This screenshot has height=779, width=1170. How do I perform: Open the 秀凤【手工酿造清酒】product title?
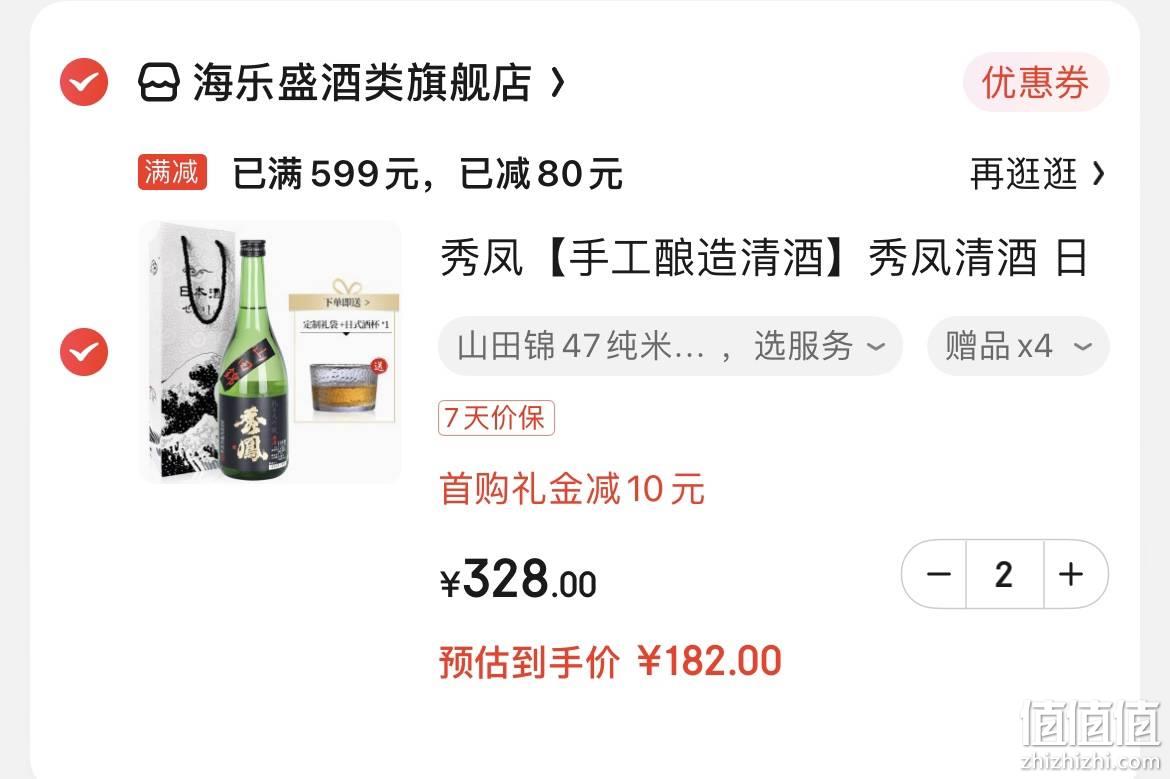pos(763,258)
